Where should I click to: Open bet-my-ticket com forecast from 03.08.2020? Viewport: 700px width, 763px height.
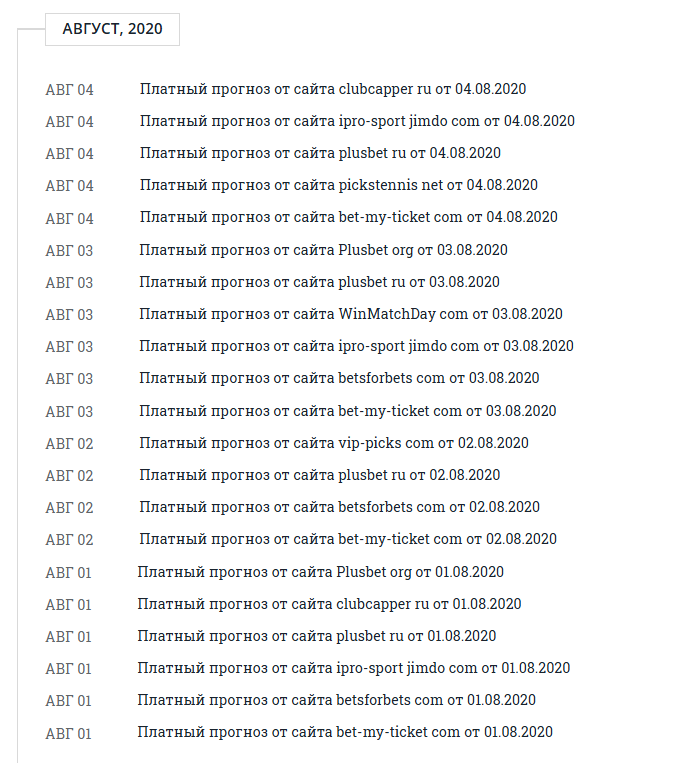point(348,411)
